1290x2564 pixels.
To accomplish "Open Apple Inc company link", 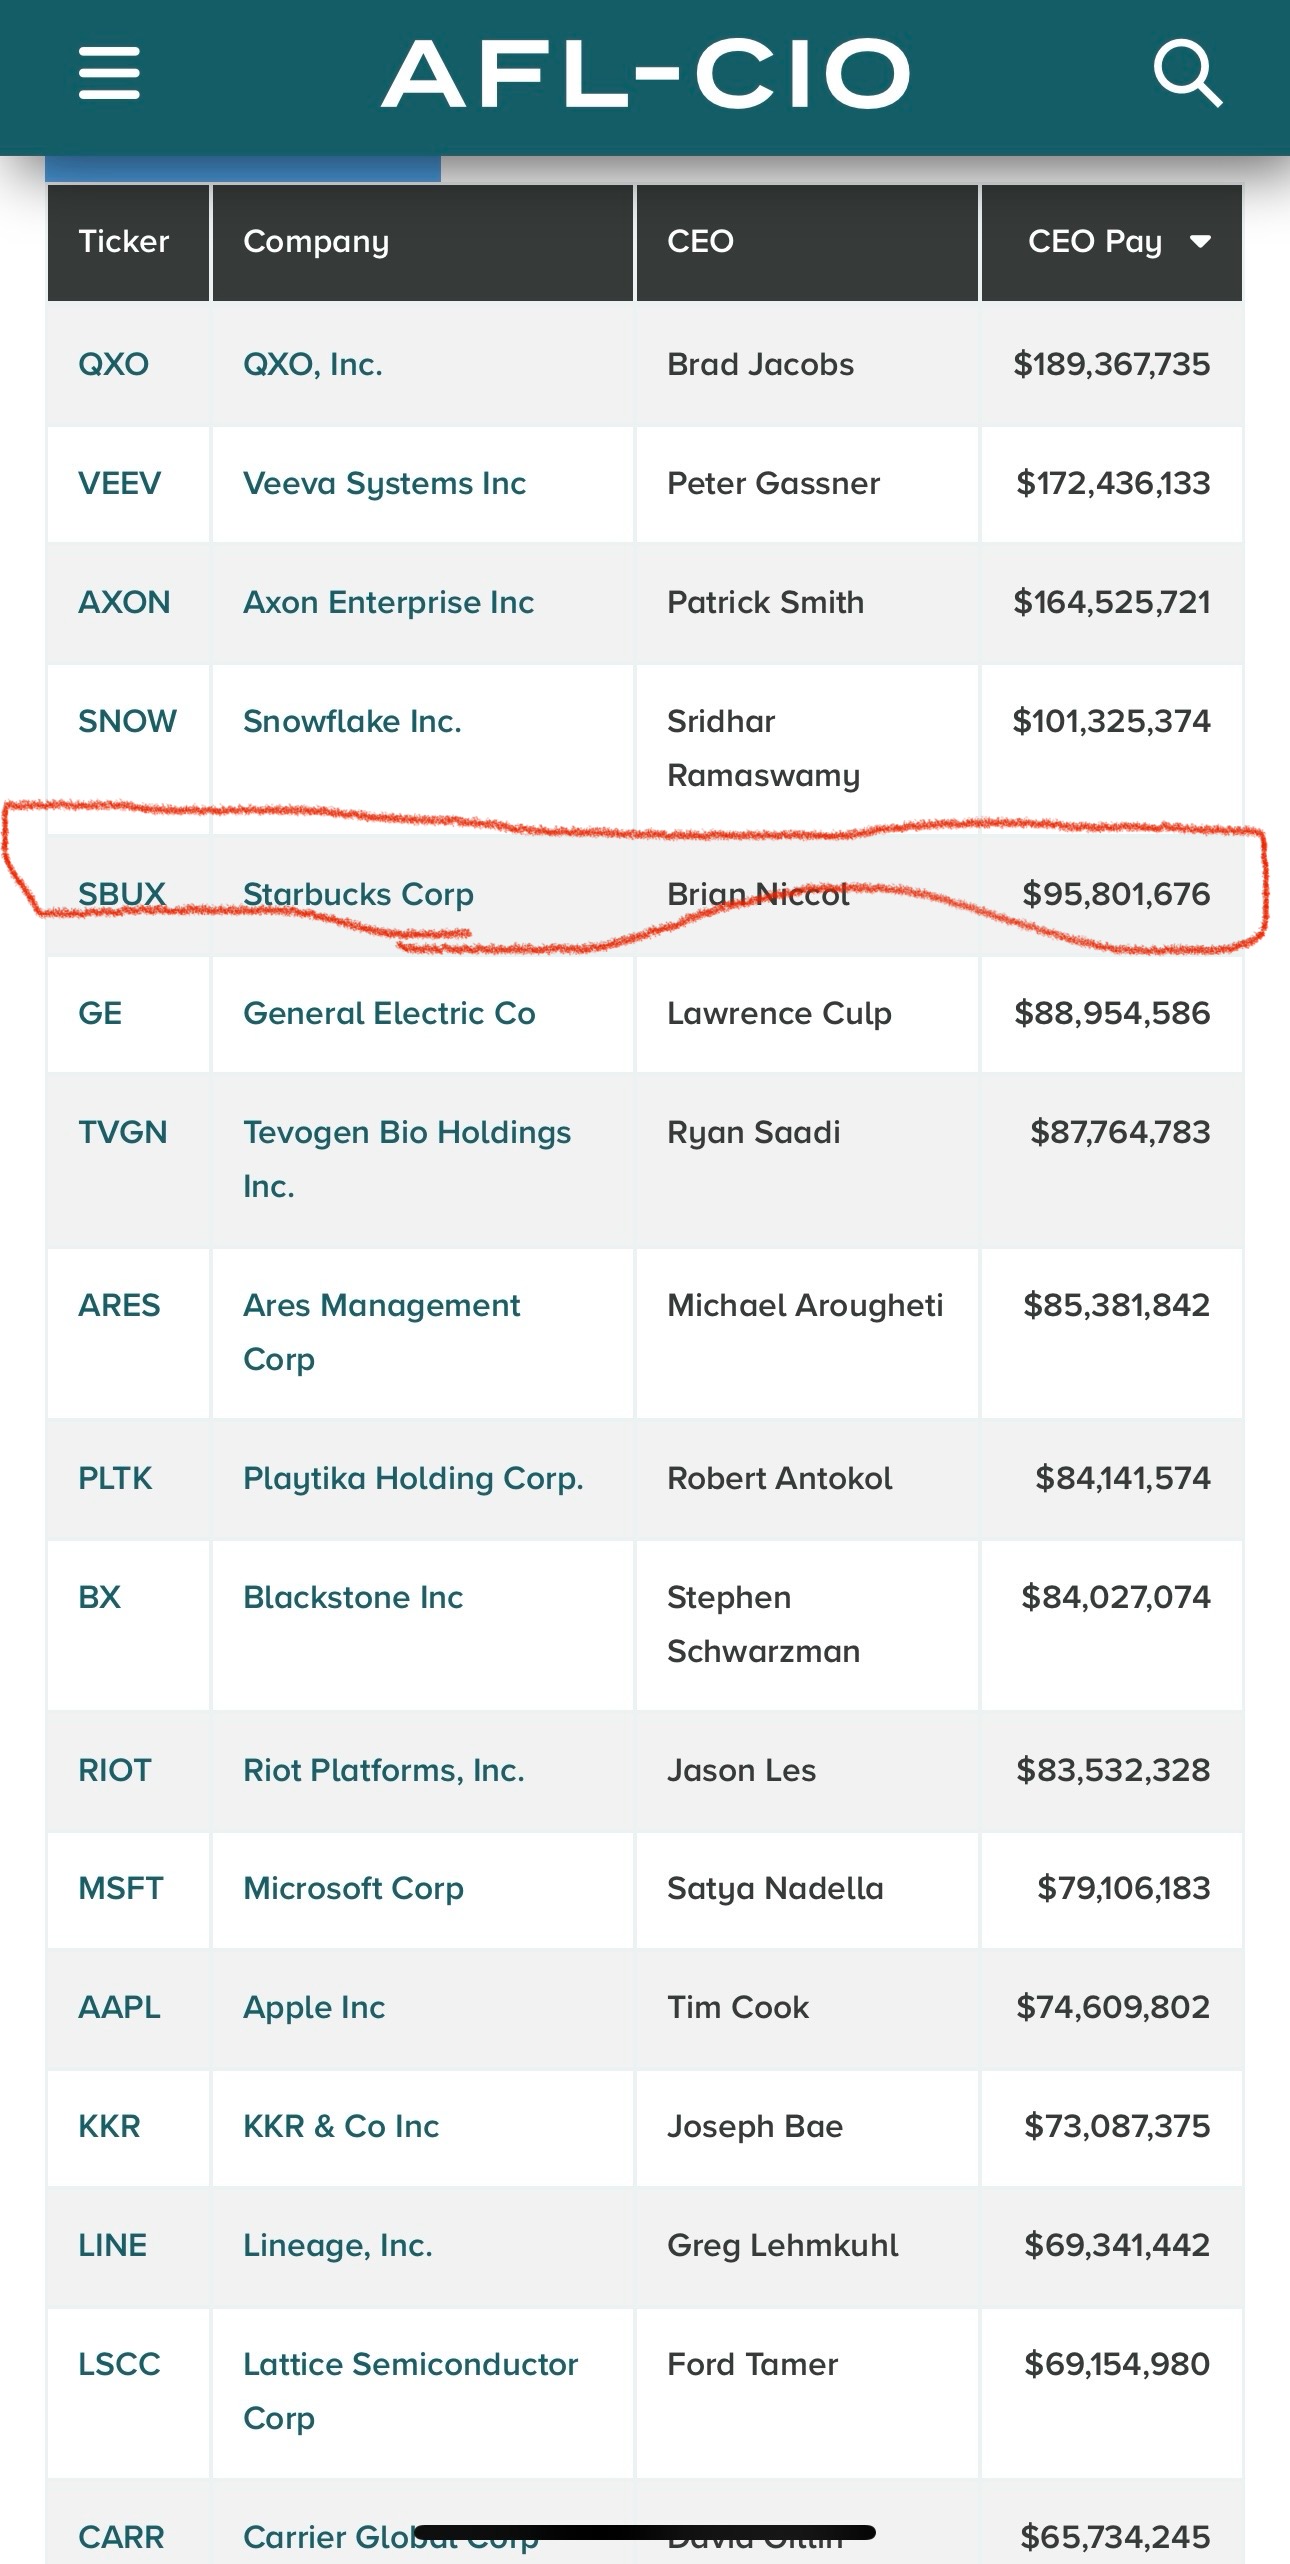I will [314, 2008].
